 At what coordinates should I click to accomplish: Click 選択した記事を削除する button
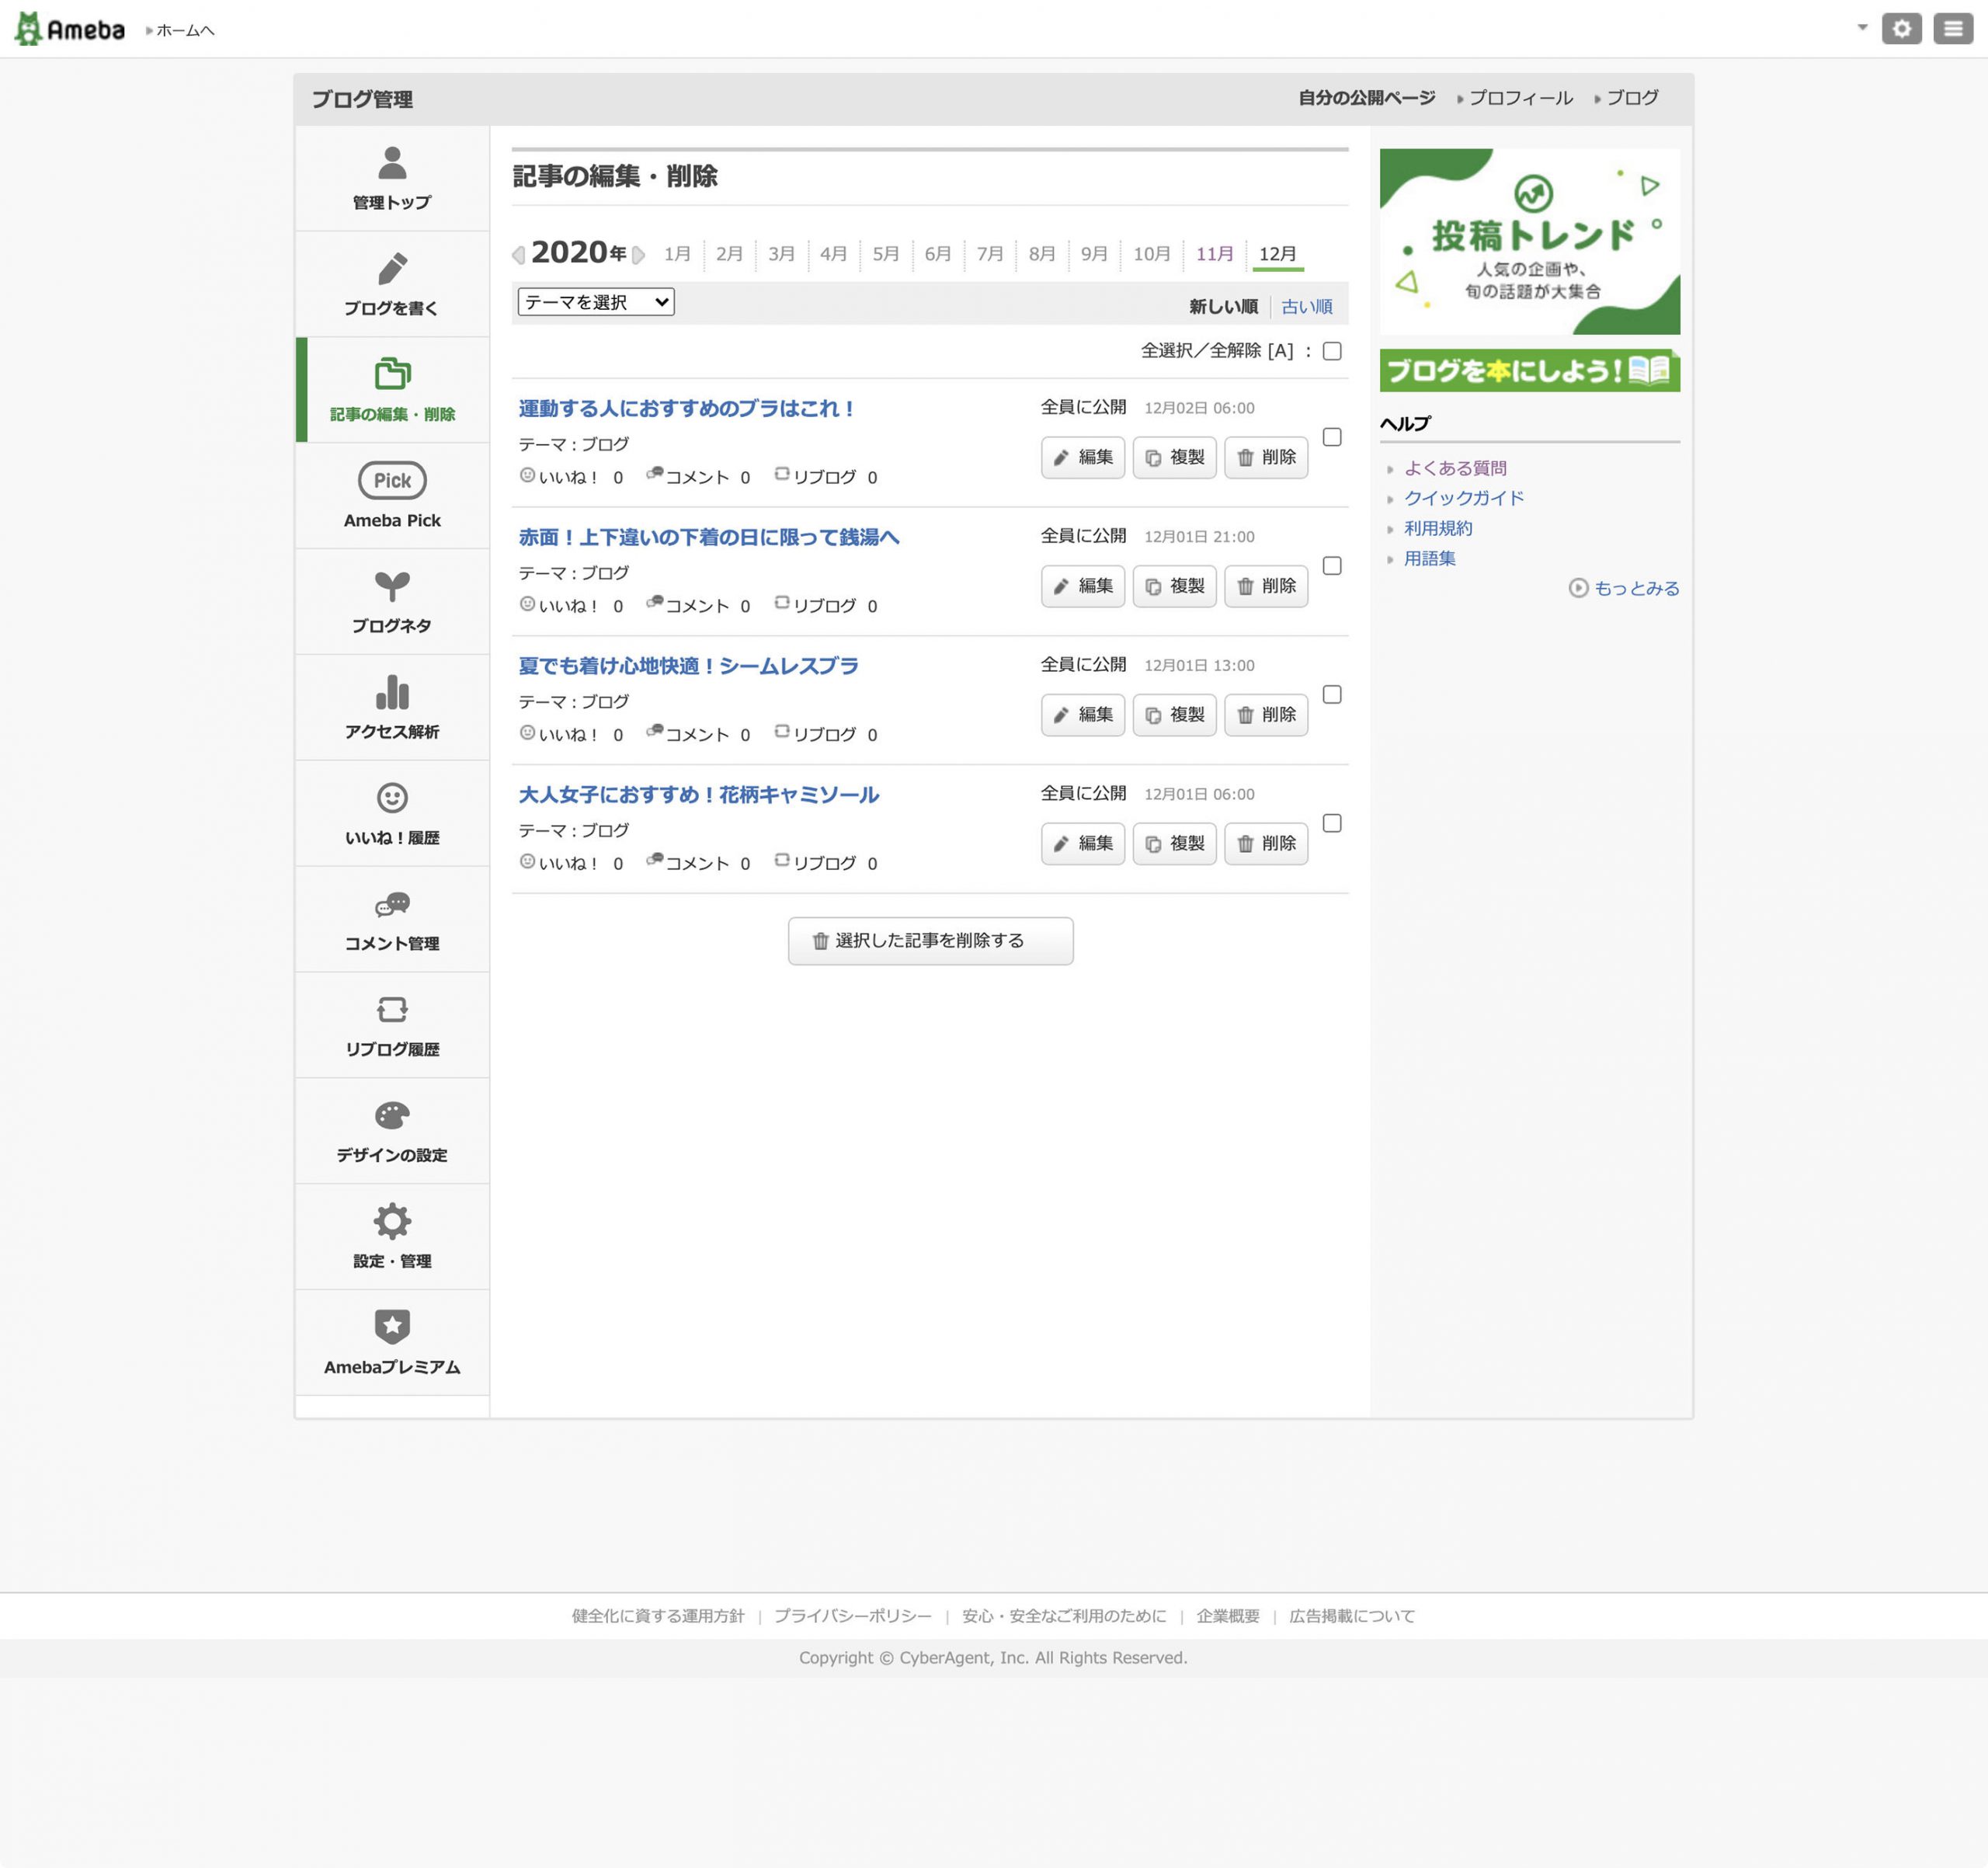point(930,941)
